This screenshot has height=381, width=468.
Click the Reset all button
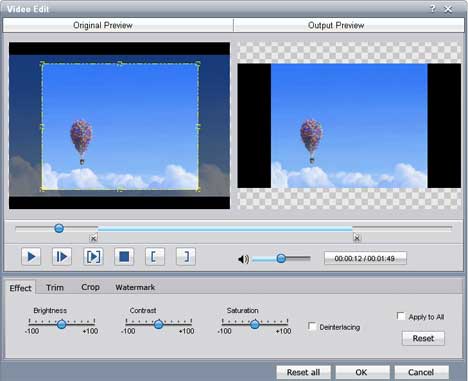coord(303,372)
